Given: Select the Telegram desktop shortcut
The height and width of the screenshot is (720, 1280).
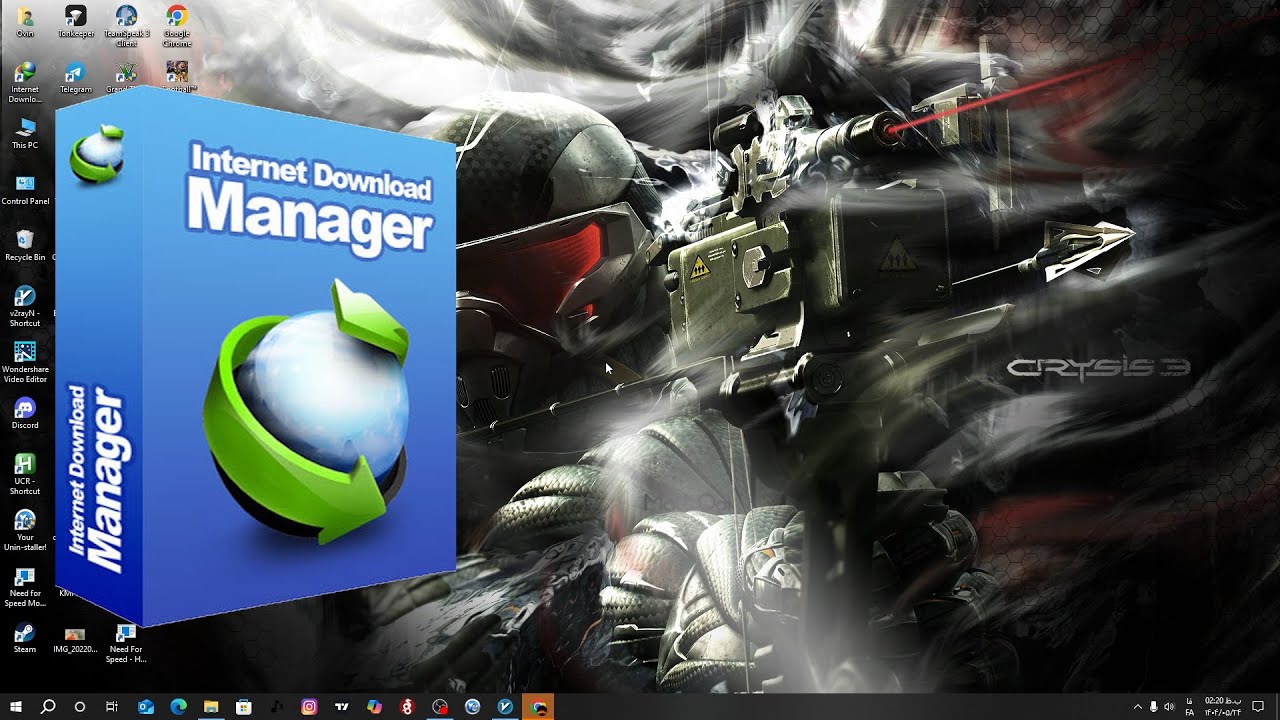Looking at the screenshot, I should pyautogui.click(x=76, y=78).
